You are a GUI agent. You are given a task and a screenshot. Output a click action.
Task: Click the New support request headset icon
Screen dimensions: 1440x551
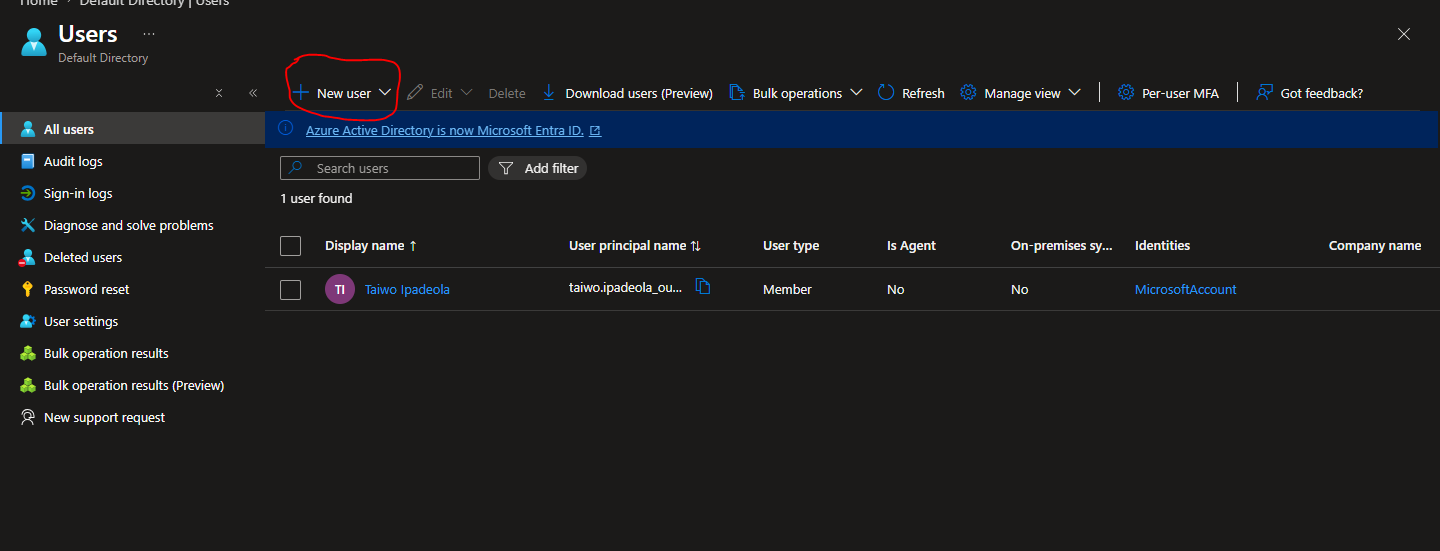coord(28,417)
